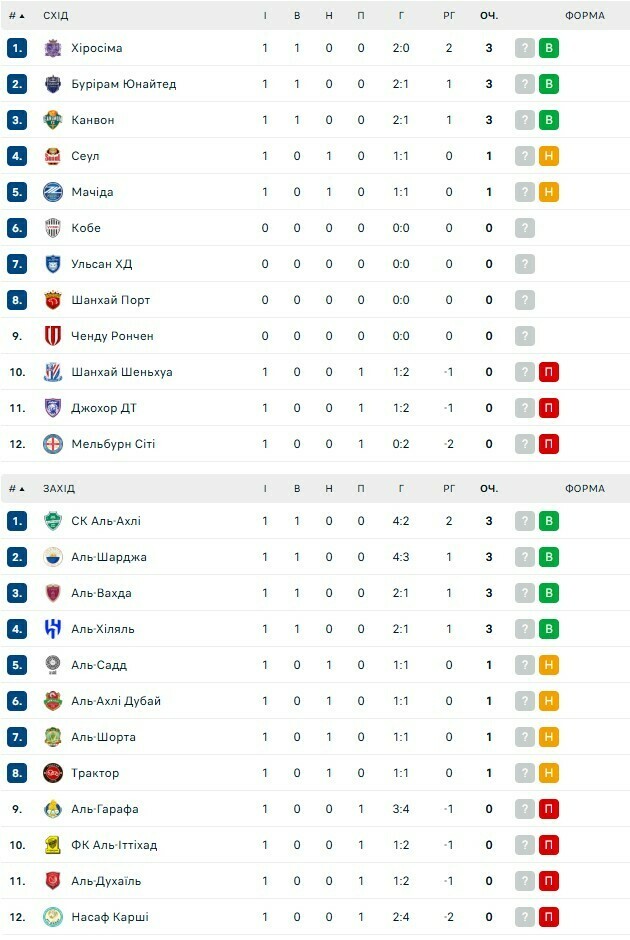Viewport: 630px width, 940px height.
Task: Click the green В form badge for Канвон
Action: (x=548, y=120)
